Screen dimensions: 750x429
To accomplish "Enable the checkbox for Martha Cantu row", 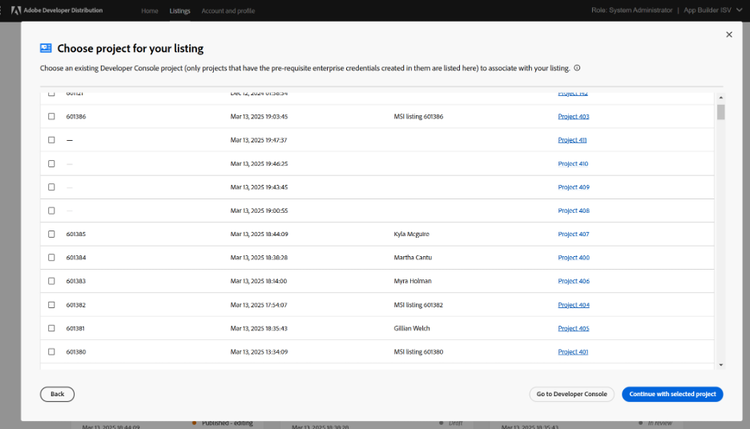I will point(52,257).
